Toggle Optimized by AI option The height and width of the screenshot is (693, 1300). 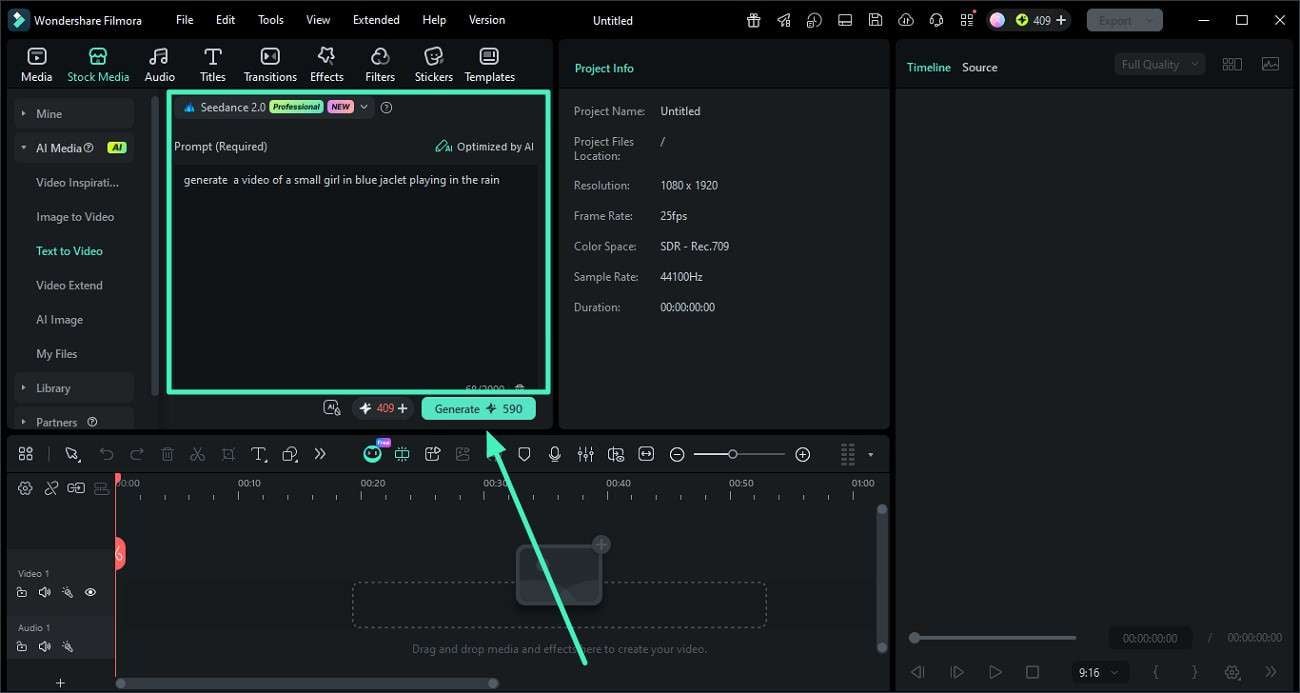click(484, 146)
